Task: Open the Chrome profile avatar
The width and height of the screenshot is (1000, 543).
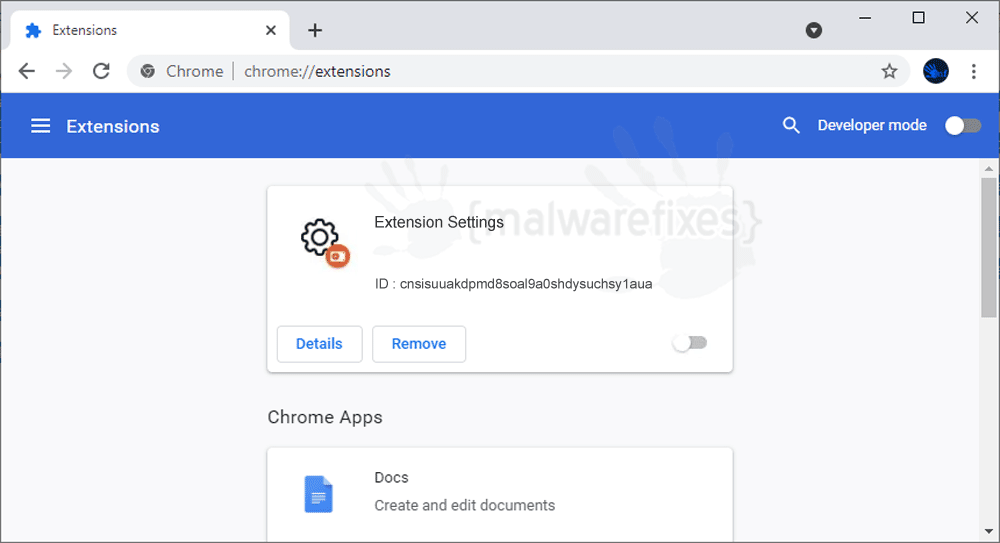Action: pos(936,71)
